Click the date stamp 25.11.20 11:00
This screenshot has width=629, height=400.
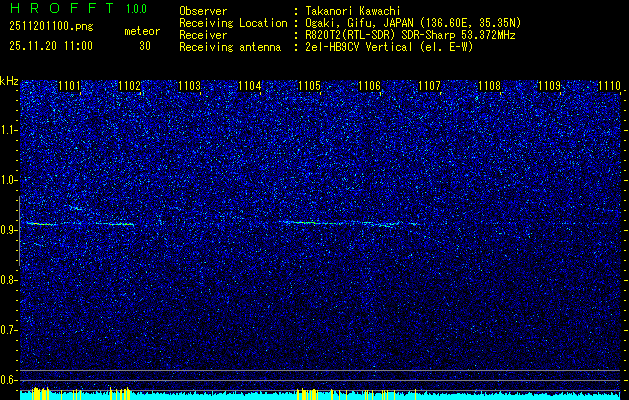coord(51,46)
